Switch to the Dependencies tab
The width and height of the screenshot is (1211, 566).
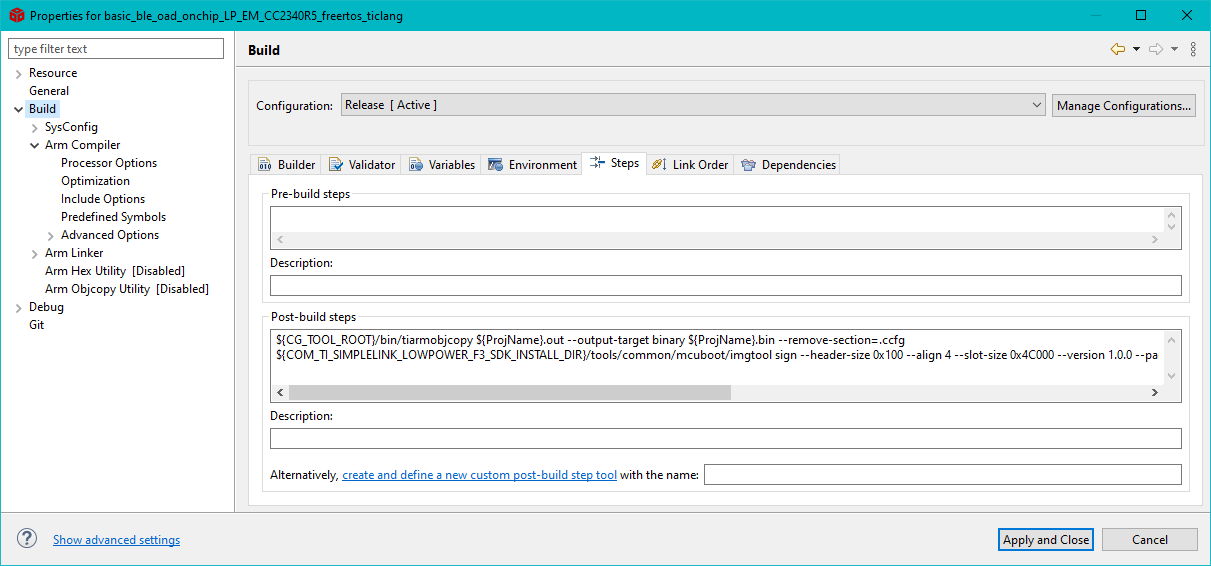click(787, 165)
